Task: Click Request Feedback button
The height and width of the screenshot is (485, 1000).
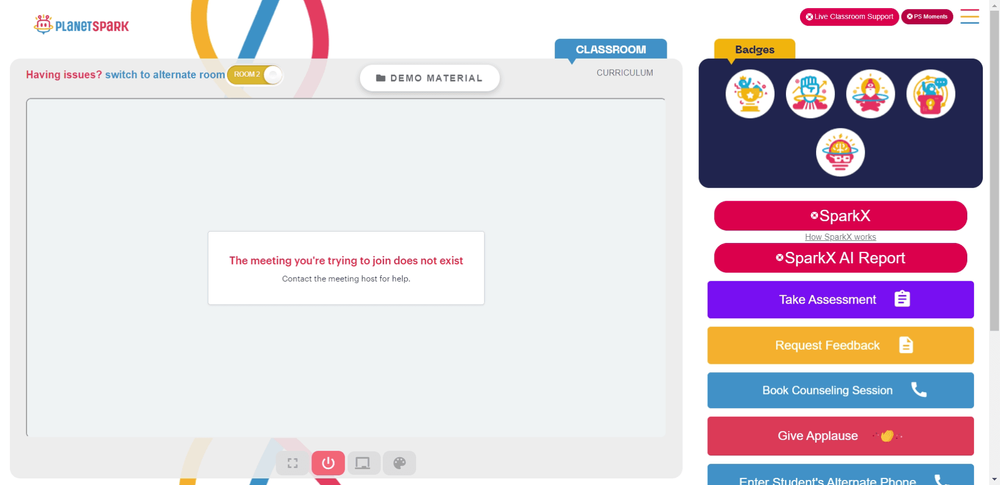Action: coord(841,345)
